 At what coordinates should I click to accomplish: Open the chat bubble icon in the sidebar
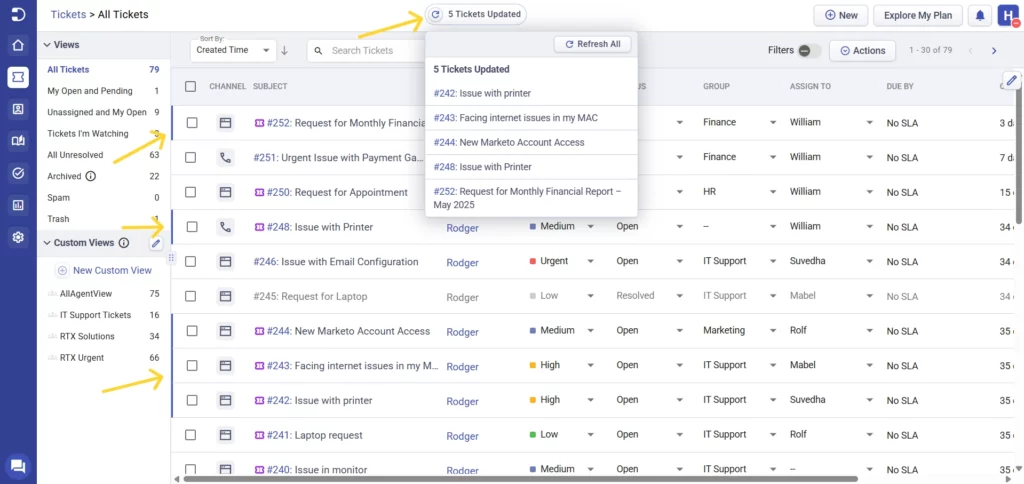[18, 466]
